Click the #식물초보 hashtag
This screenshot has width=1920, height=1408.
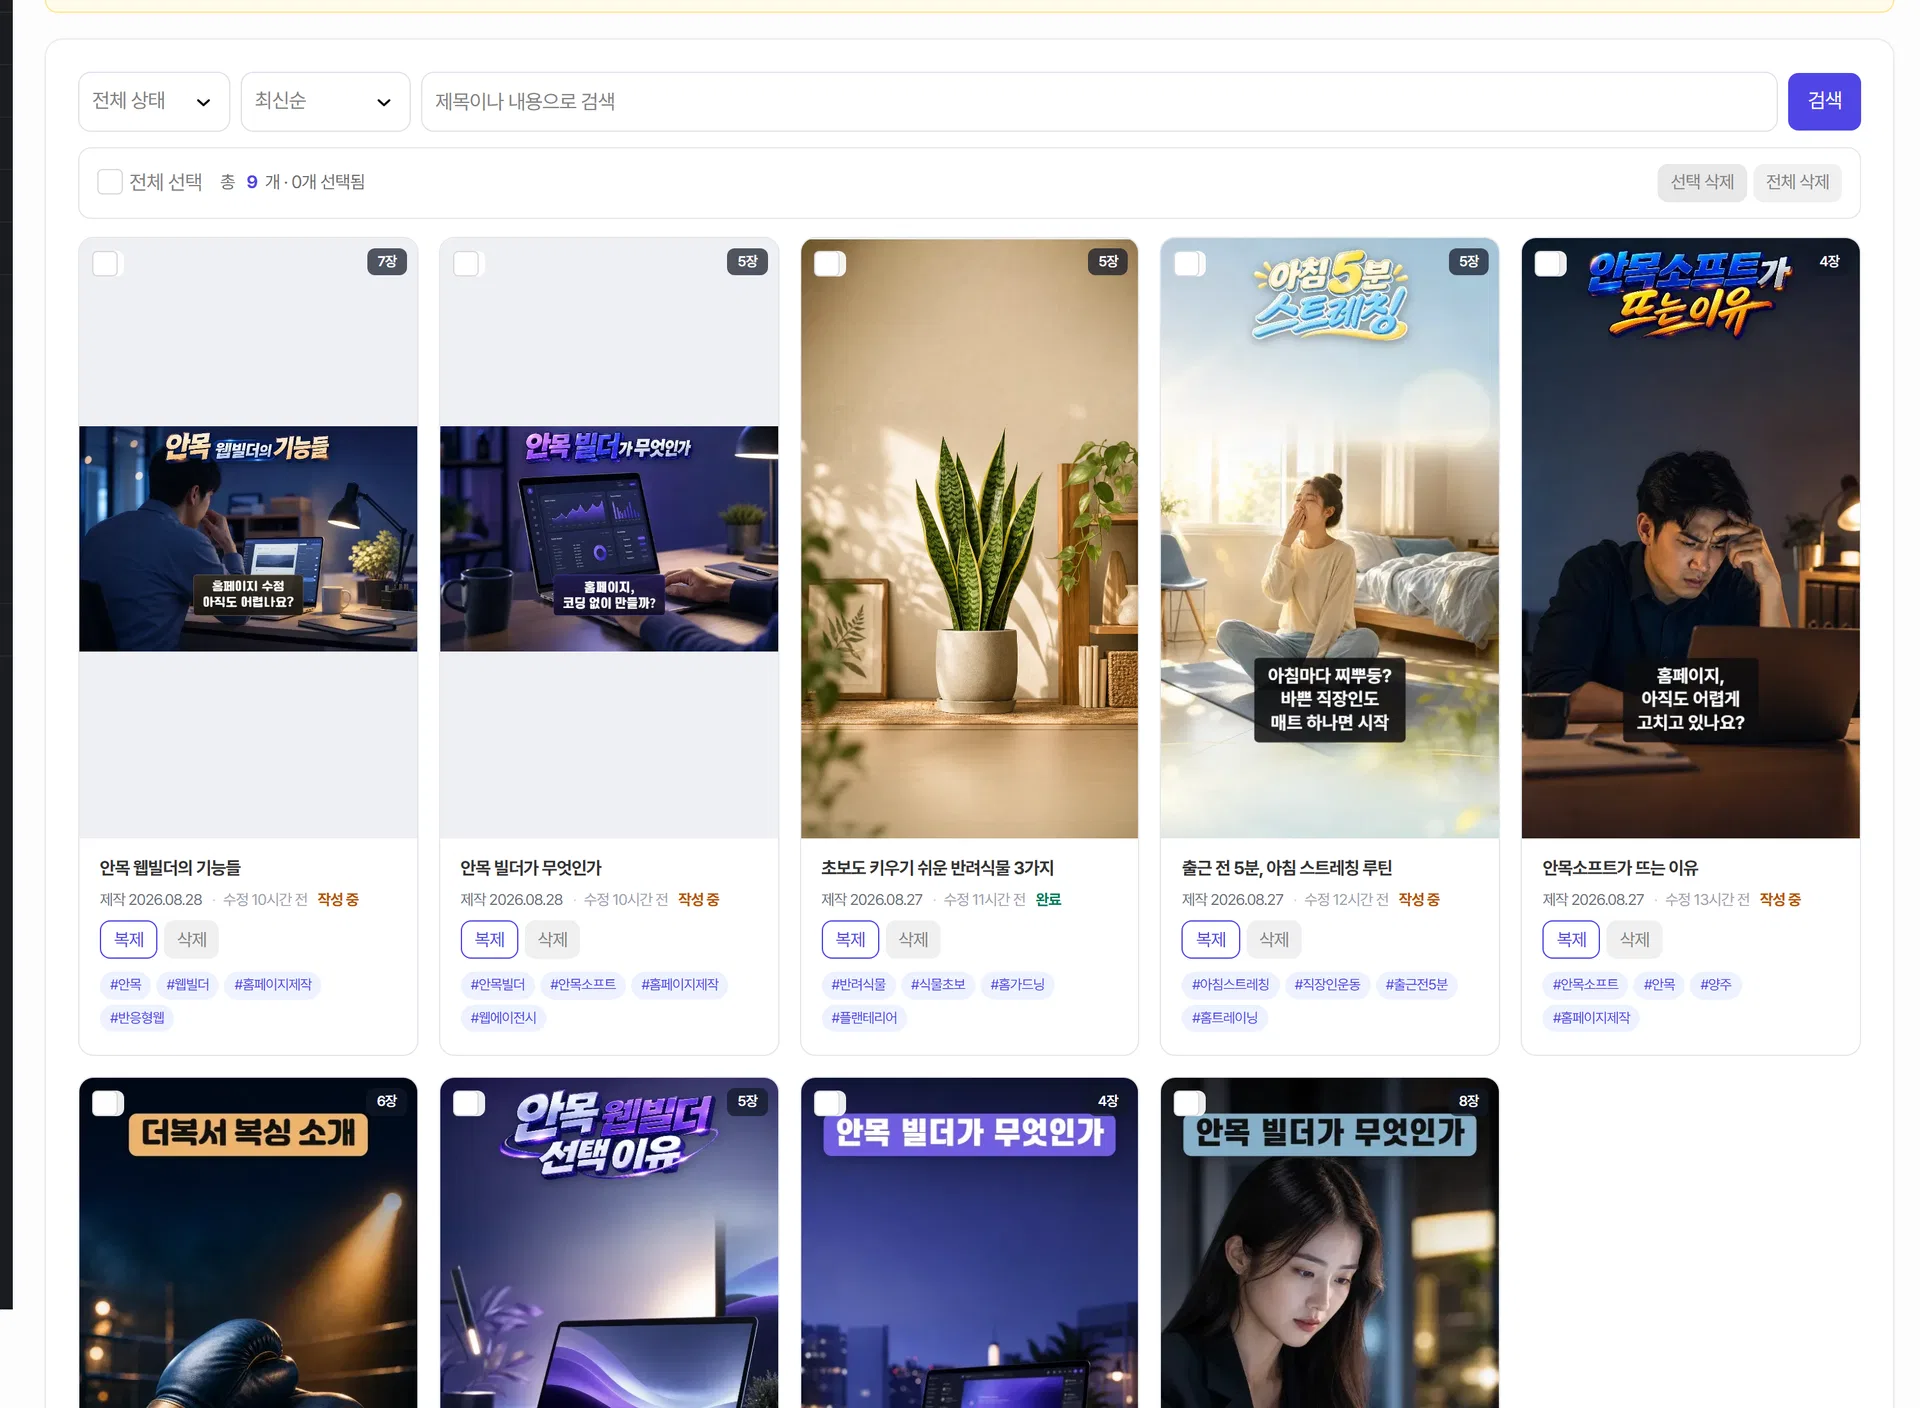click(938, 985)
